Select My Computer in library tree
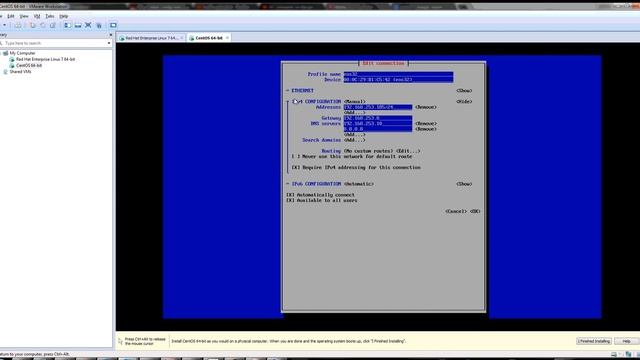This screenshot has height=360, width=640. (22, 53)
